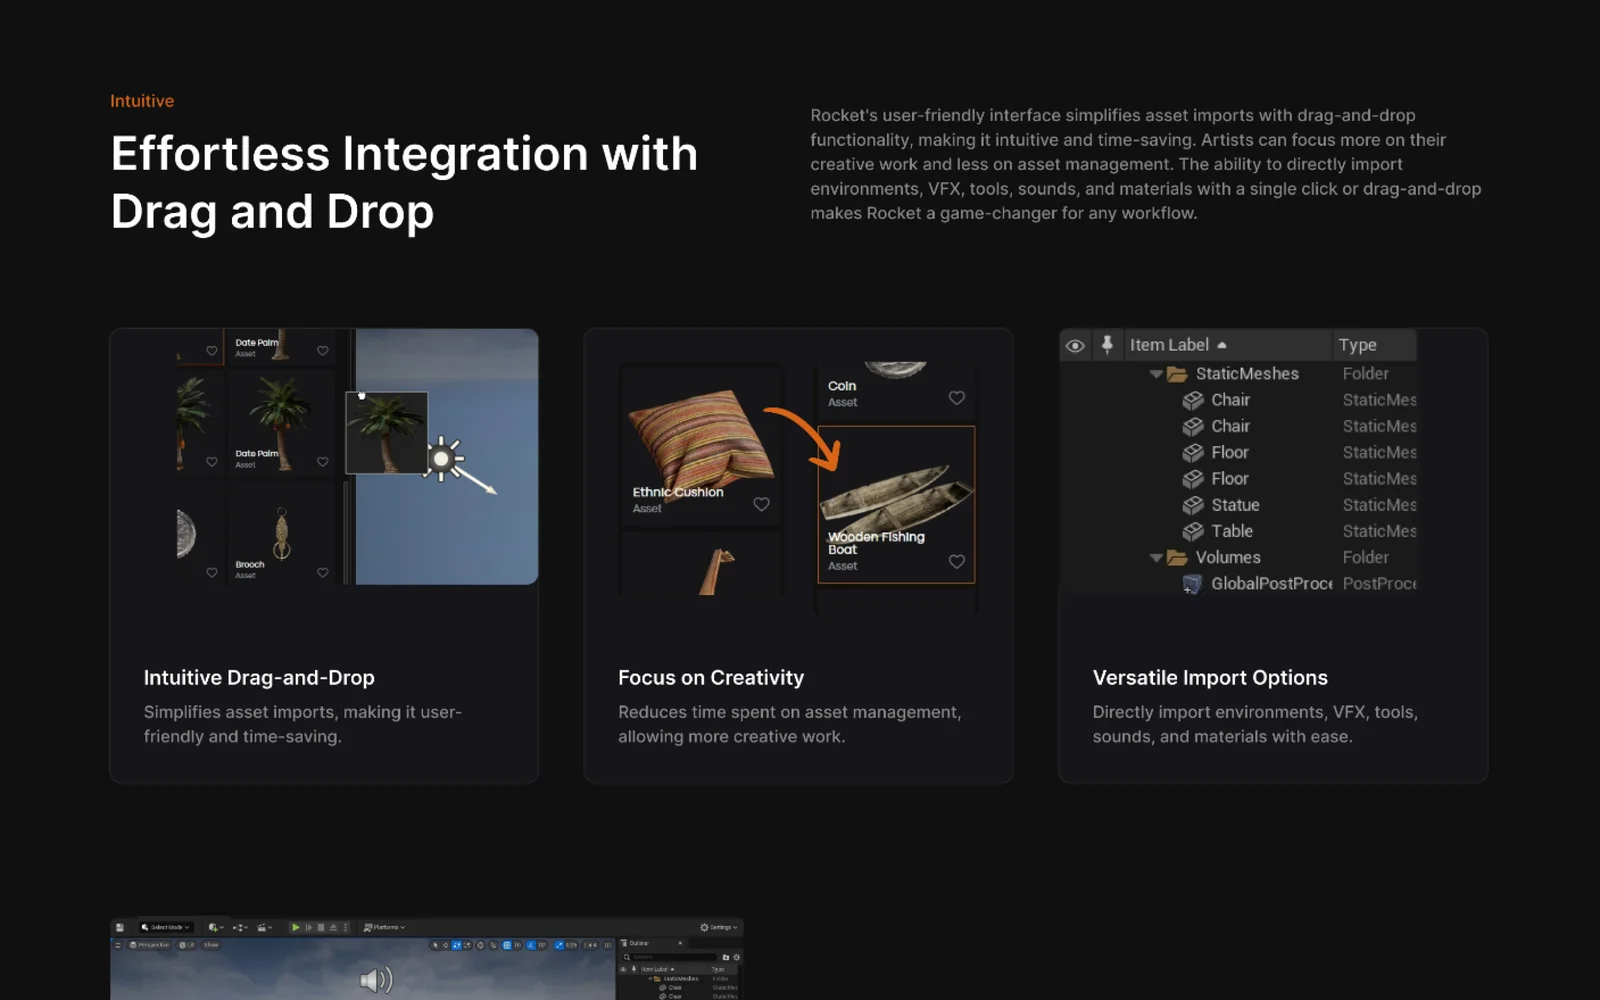1600x1000 pixels.
Task: Click the heart icon on the Coin asset
Action: coord(956,397)
